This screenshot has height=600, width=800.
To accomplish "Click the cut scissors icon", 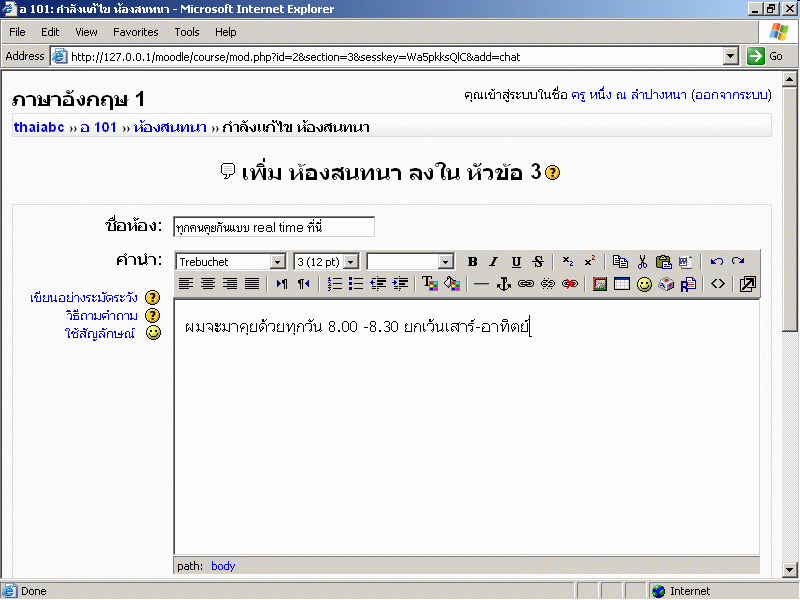I will (x=642, y=262).
